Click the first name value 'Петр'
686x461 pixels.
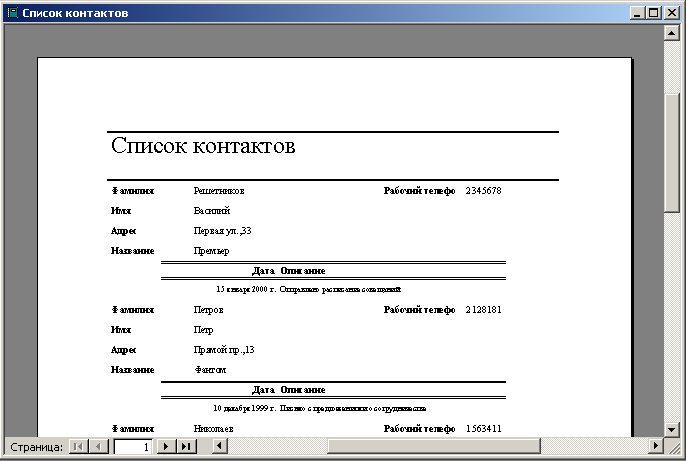(203, 330)
